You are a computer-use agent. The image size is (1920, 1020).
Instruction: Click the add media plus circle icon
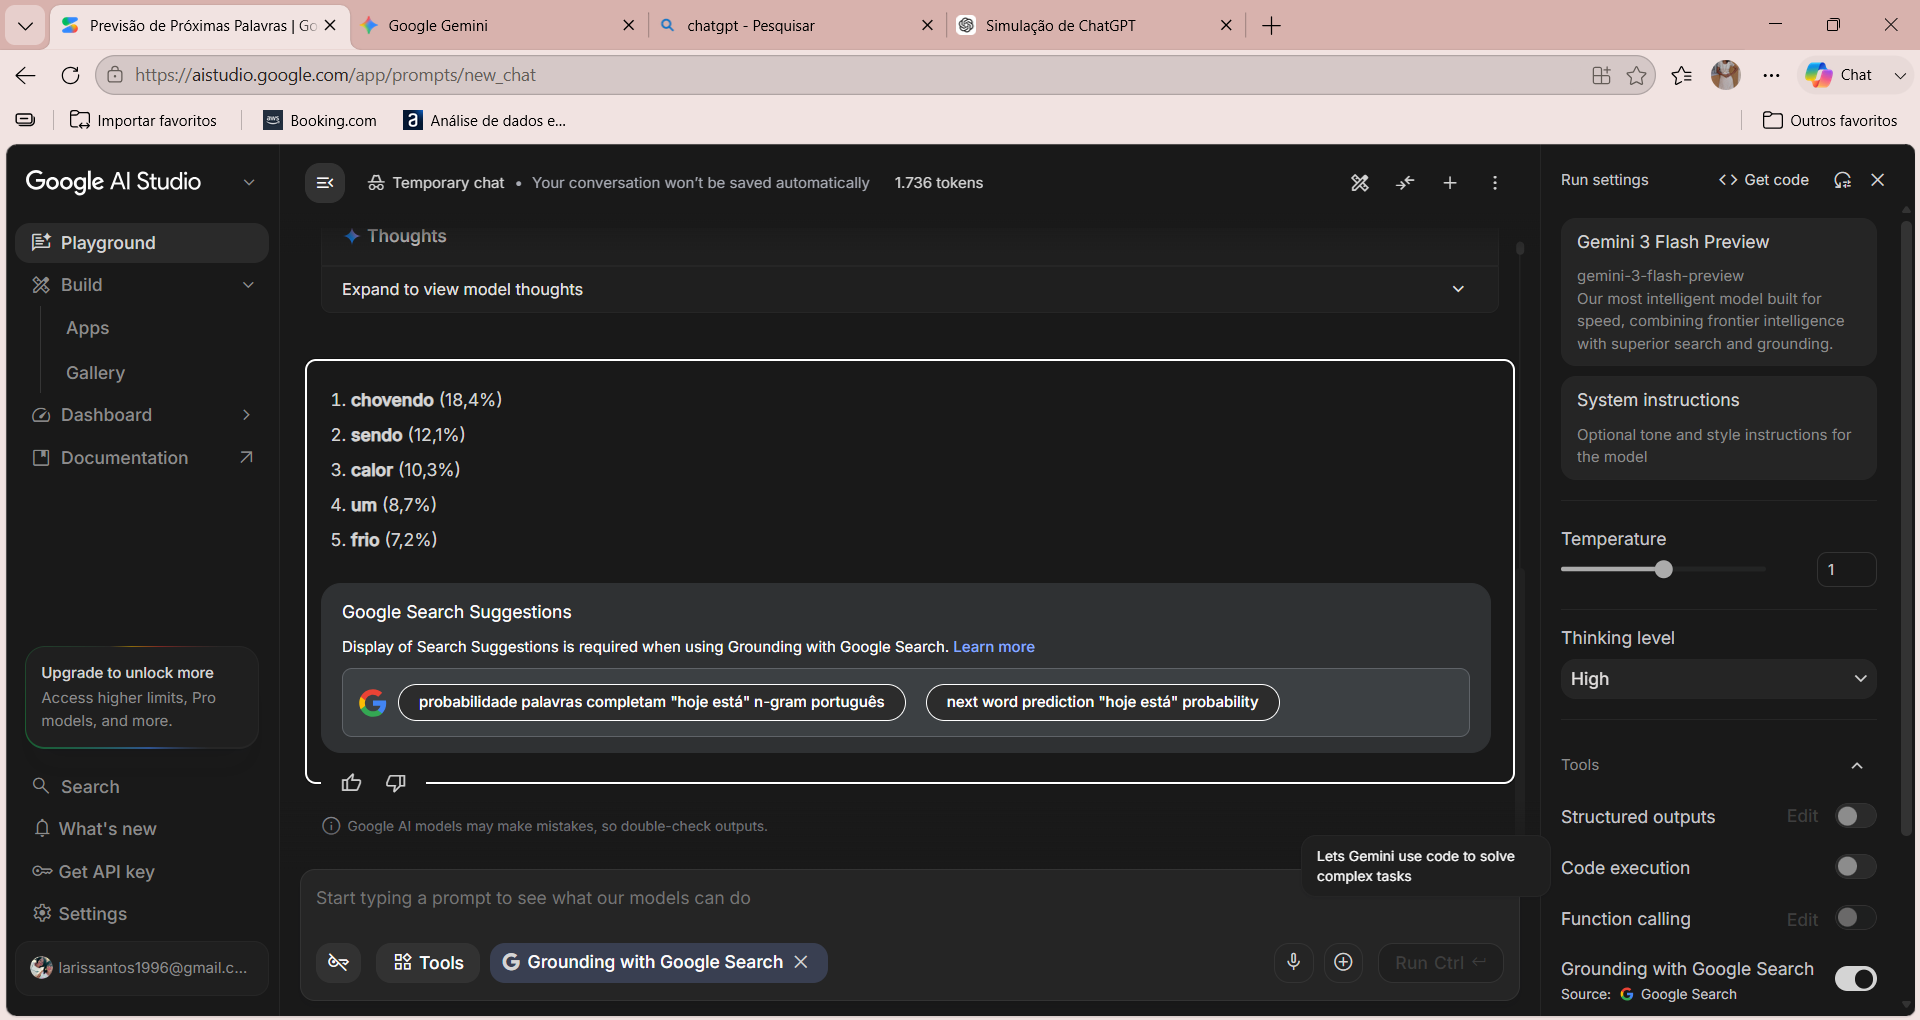[x=1343, y=962]
